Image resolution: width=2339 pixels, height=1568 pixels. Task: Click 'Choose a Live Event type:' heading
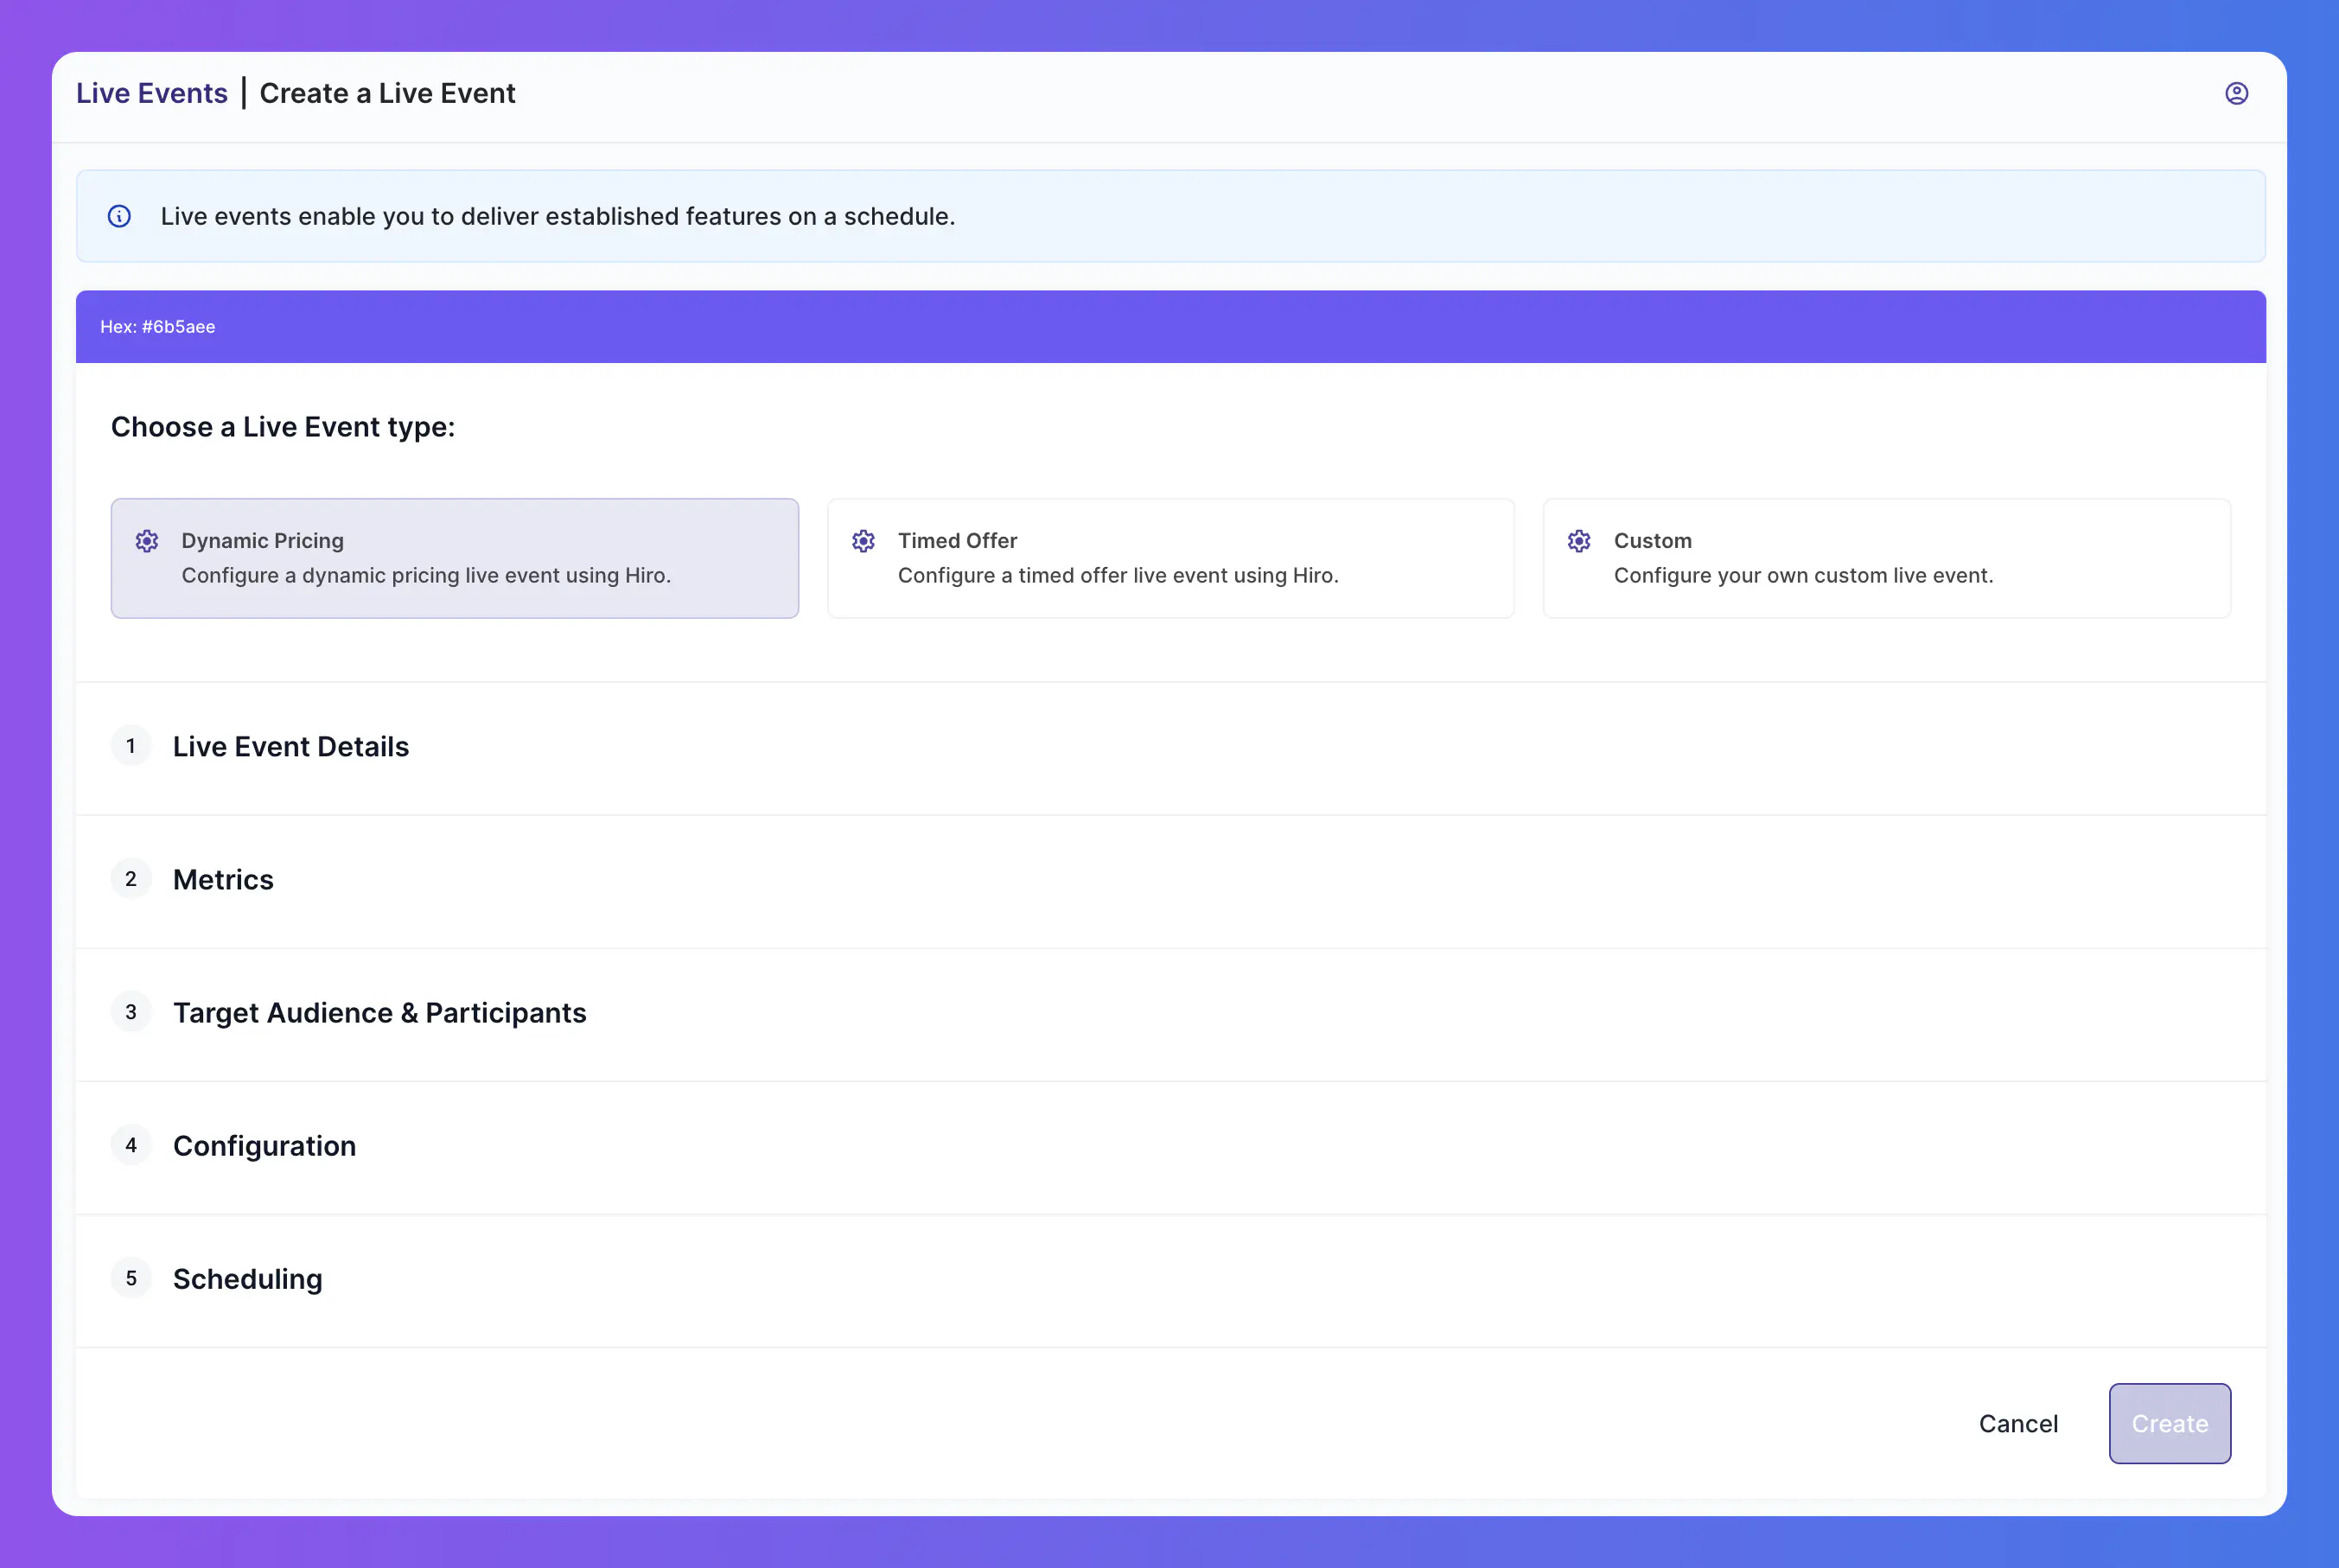283,427
